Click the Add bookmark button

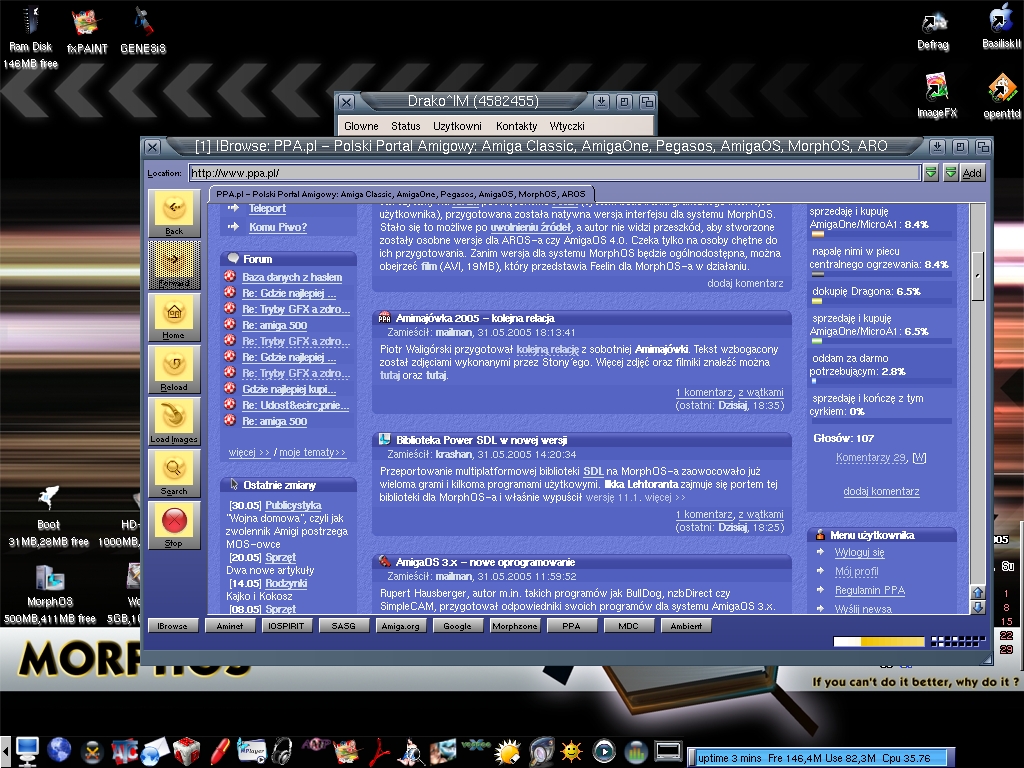point(972,172)
